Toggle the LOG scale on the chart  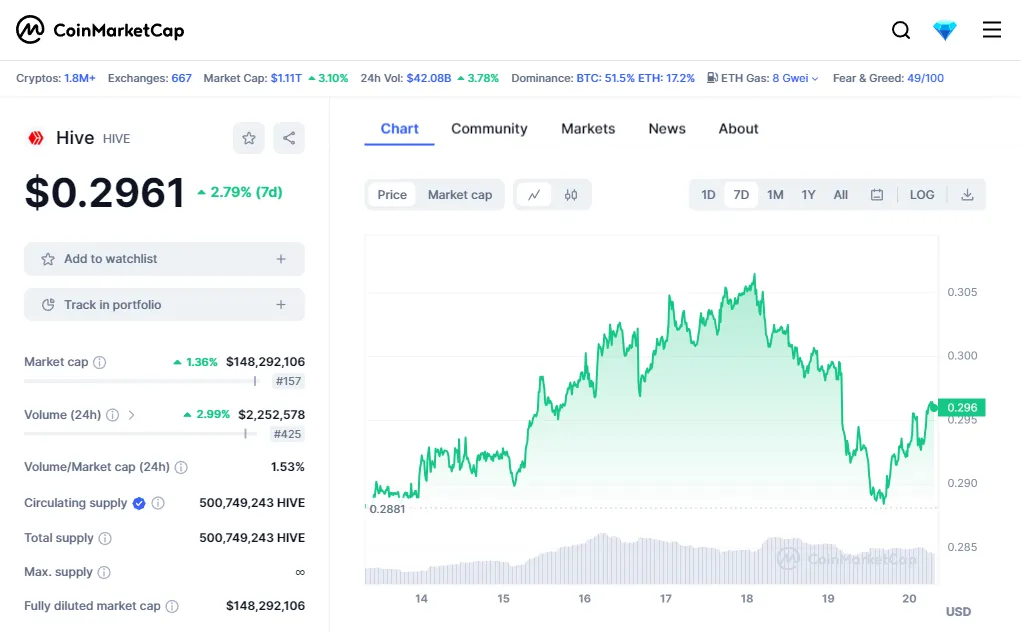coord(922,195)
